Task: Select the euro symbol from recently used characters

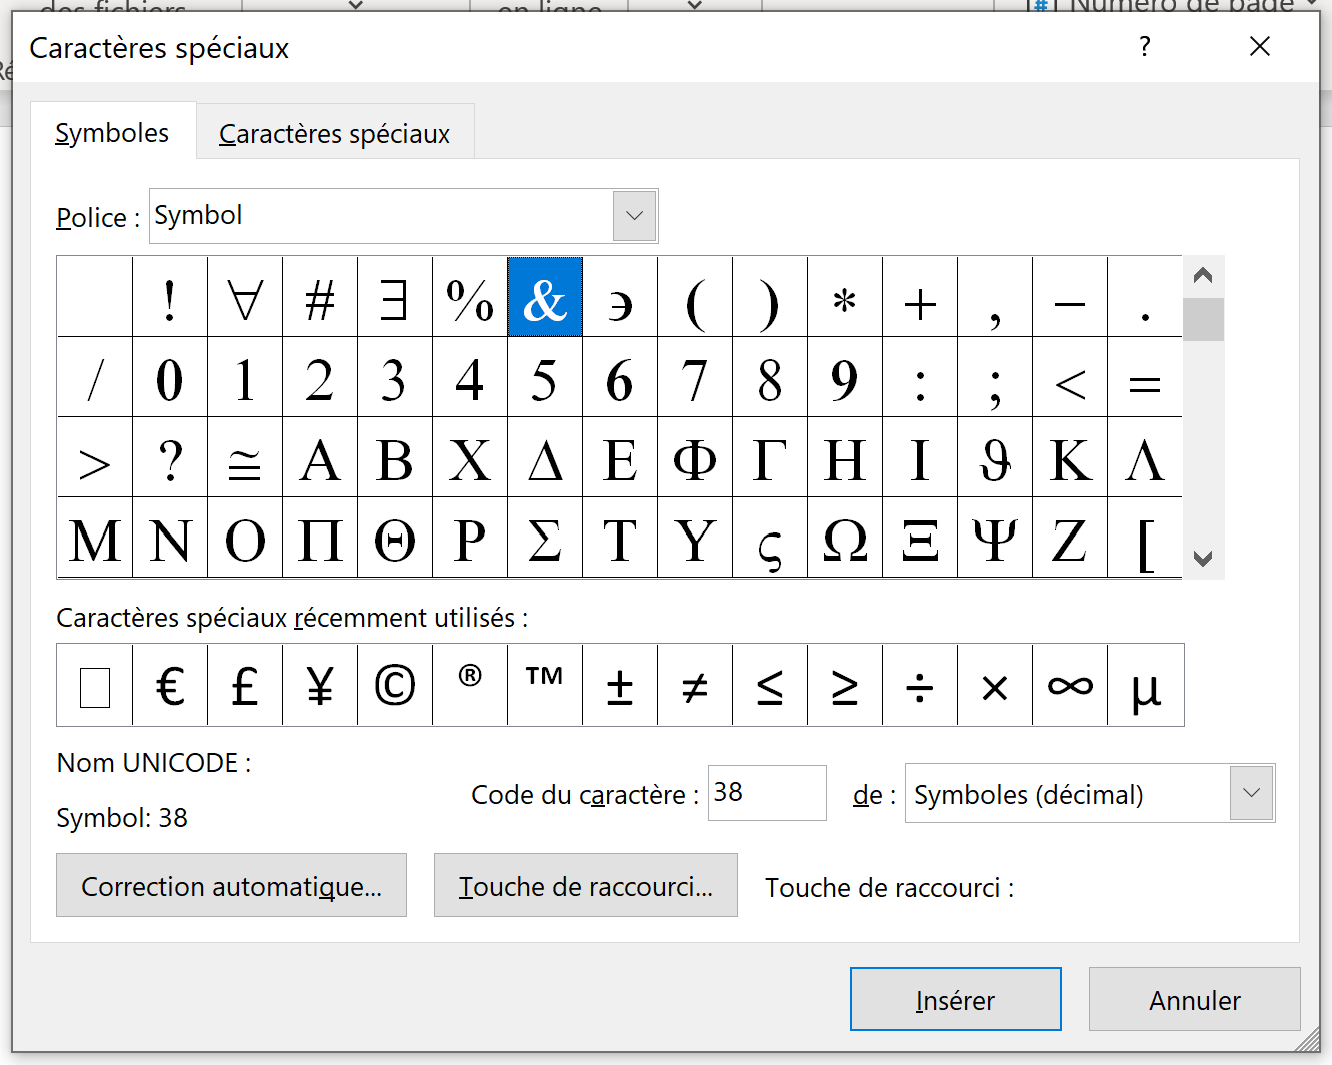Action: coord(169,686)
